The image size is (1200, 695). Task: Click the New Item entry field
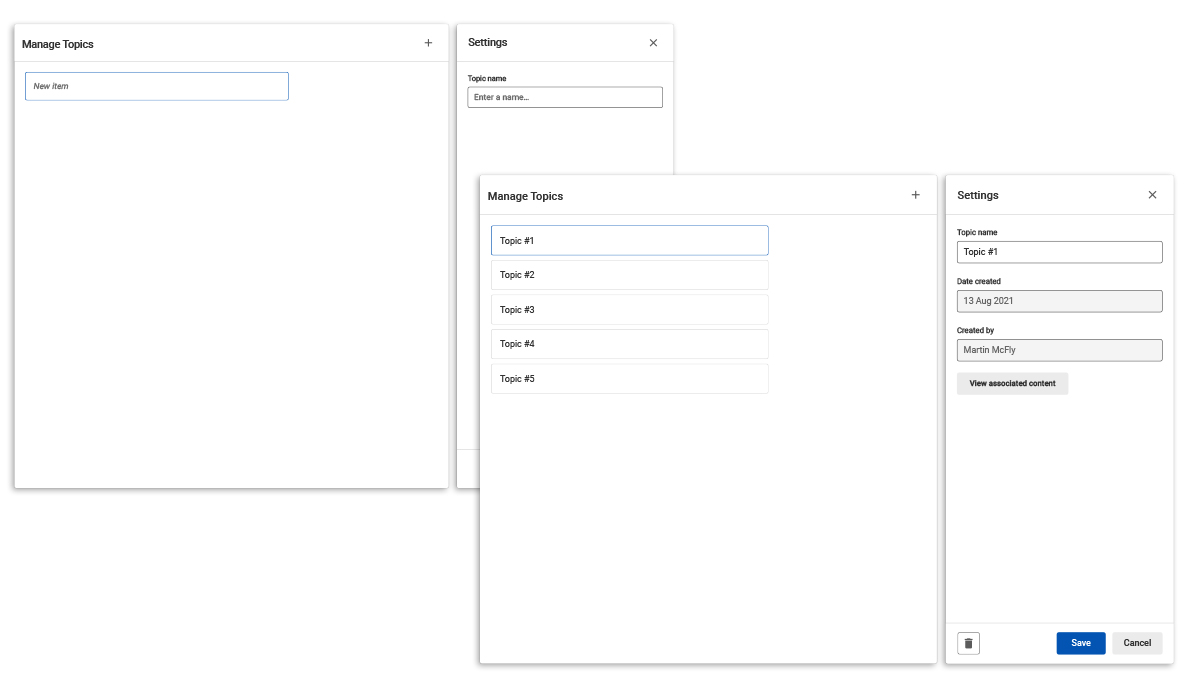pos(157,86)
